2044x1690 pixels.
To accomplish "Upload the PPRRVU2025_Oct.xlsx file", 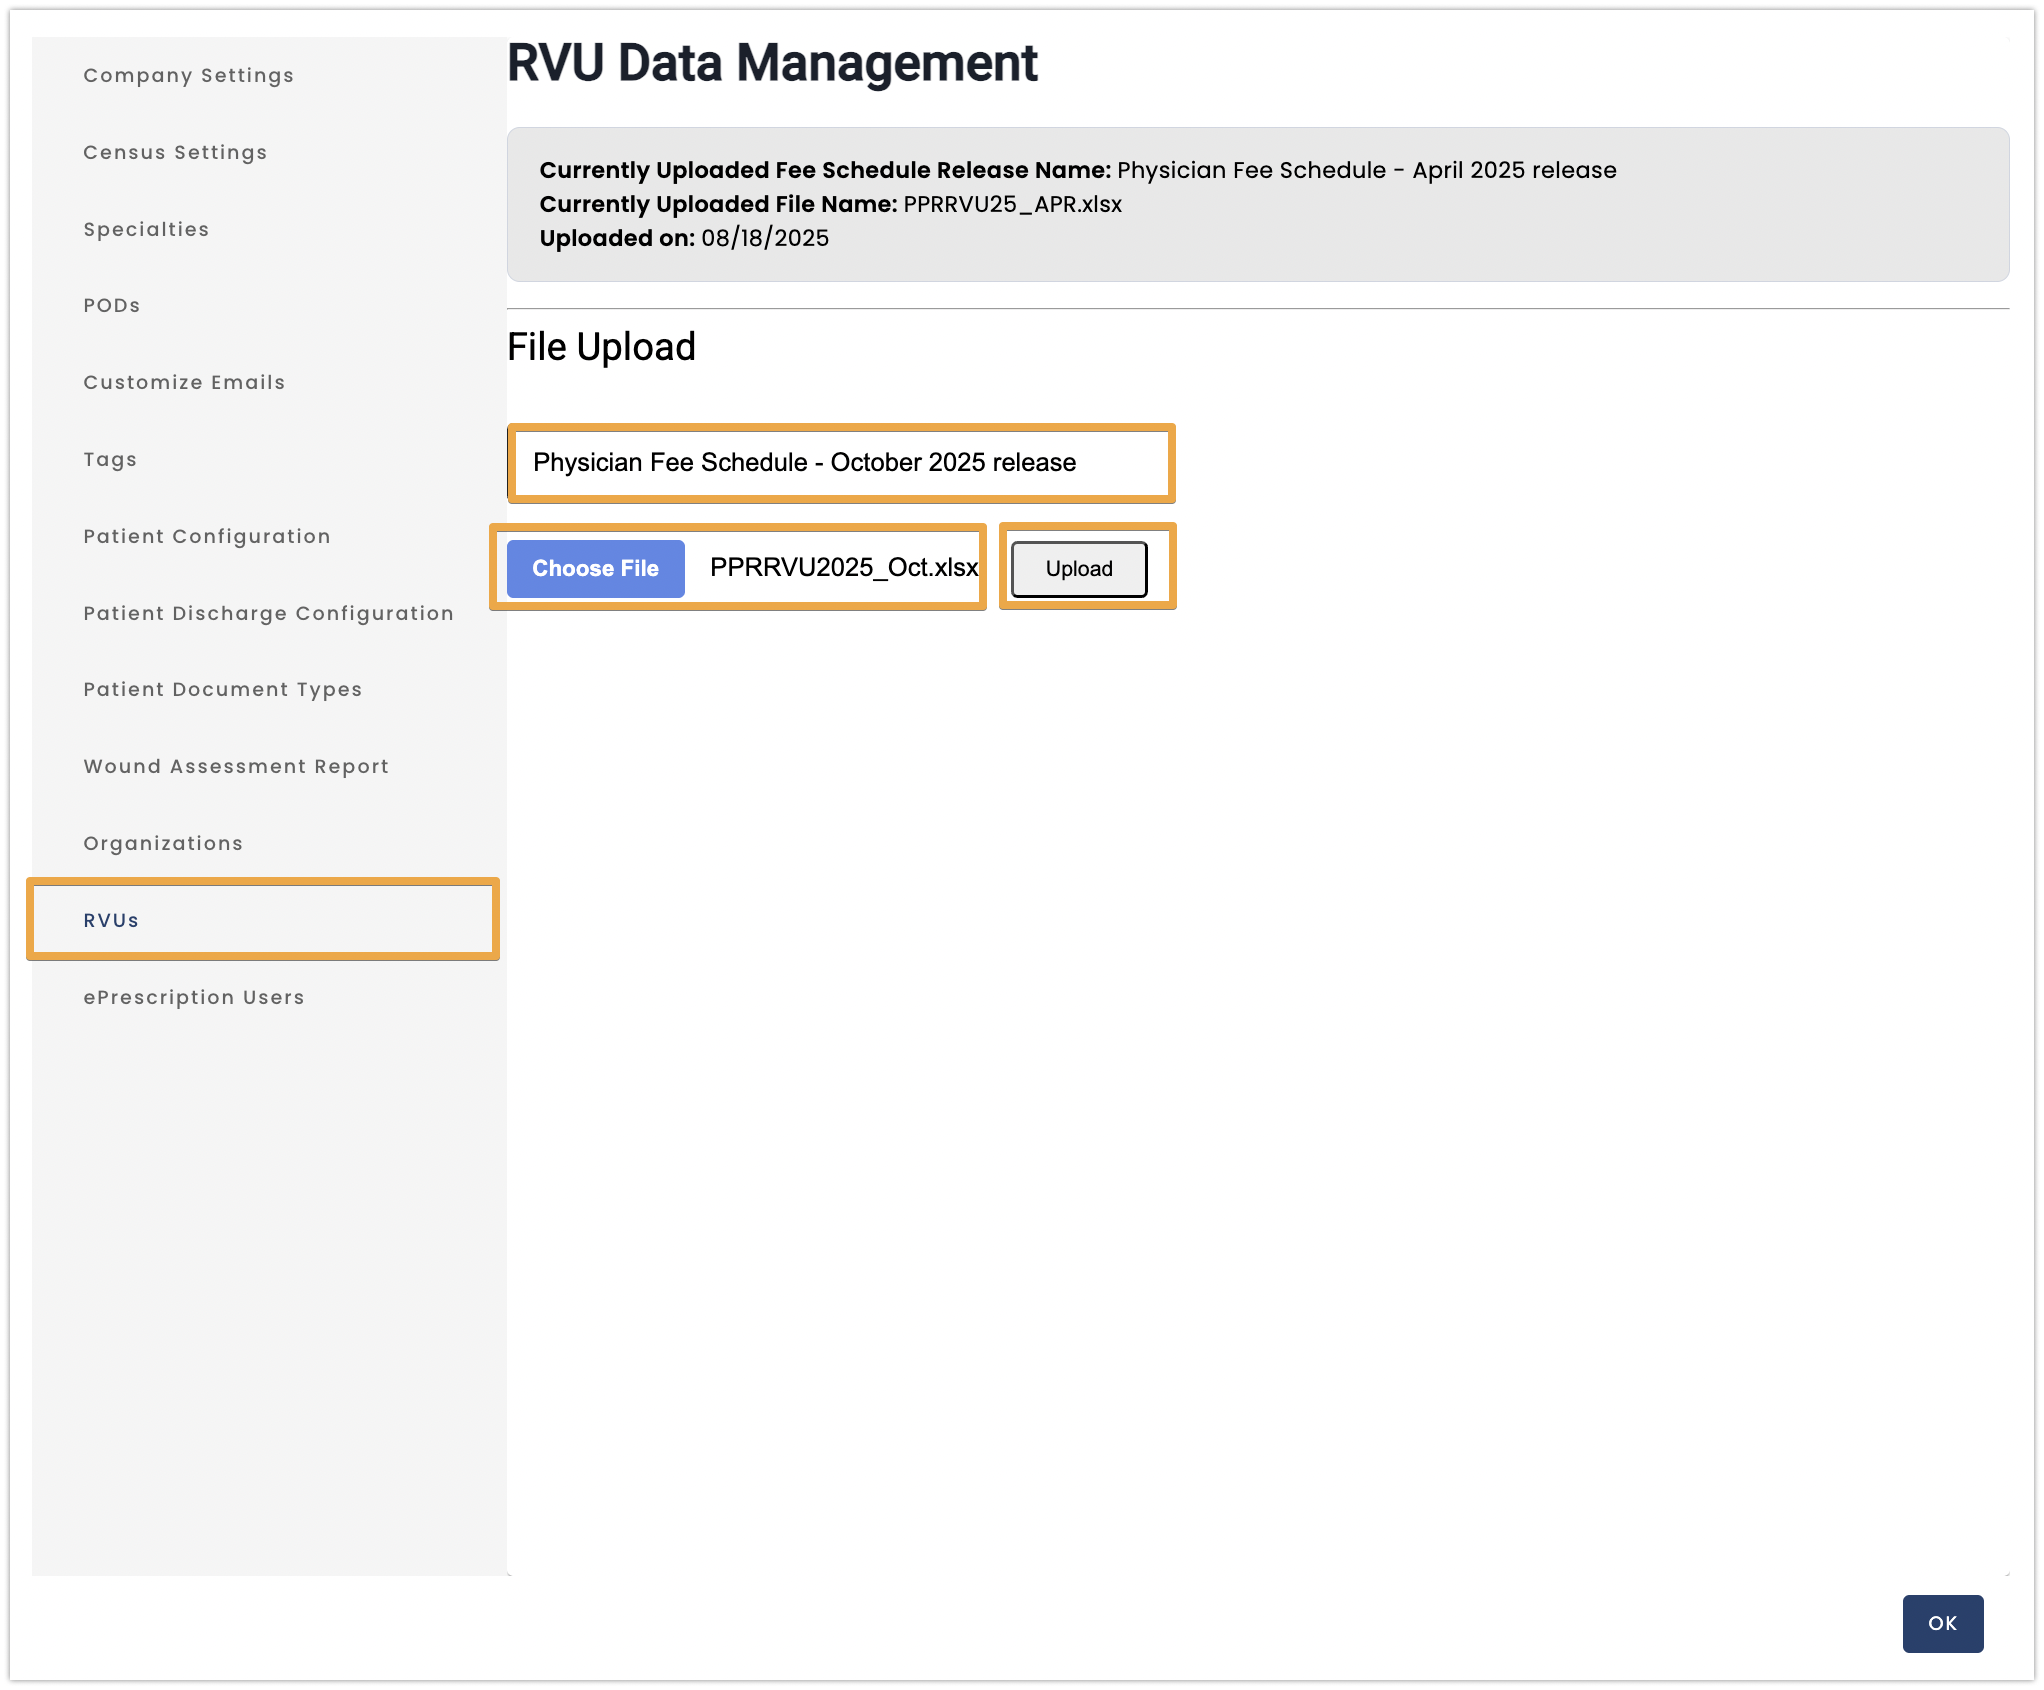I will coord(1078,568).
